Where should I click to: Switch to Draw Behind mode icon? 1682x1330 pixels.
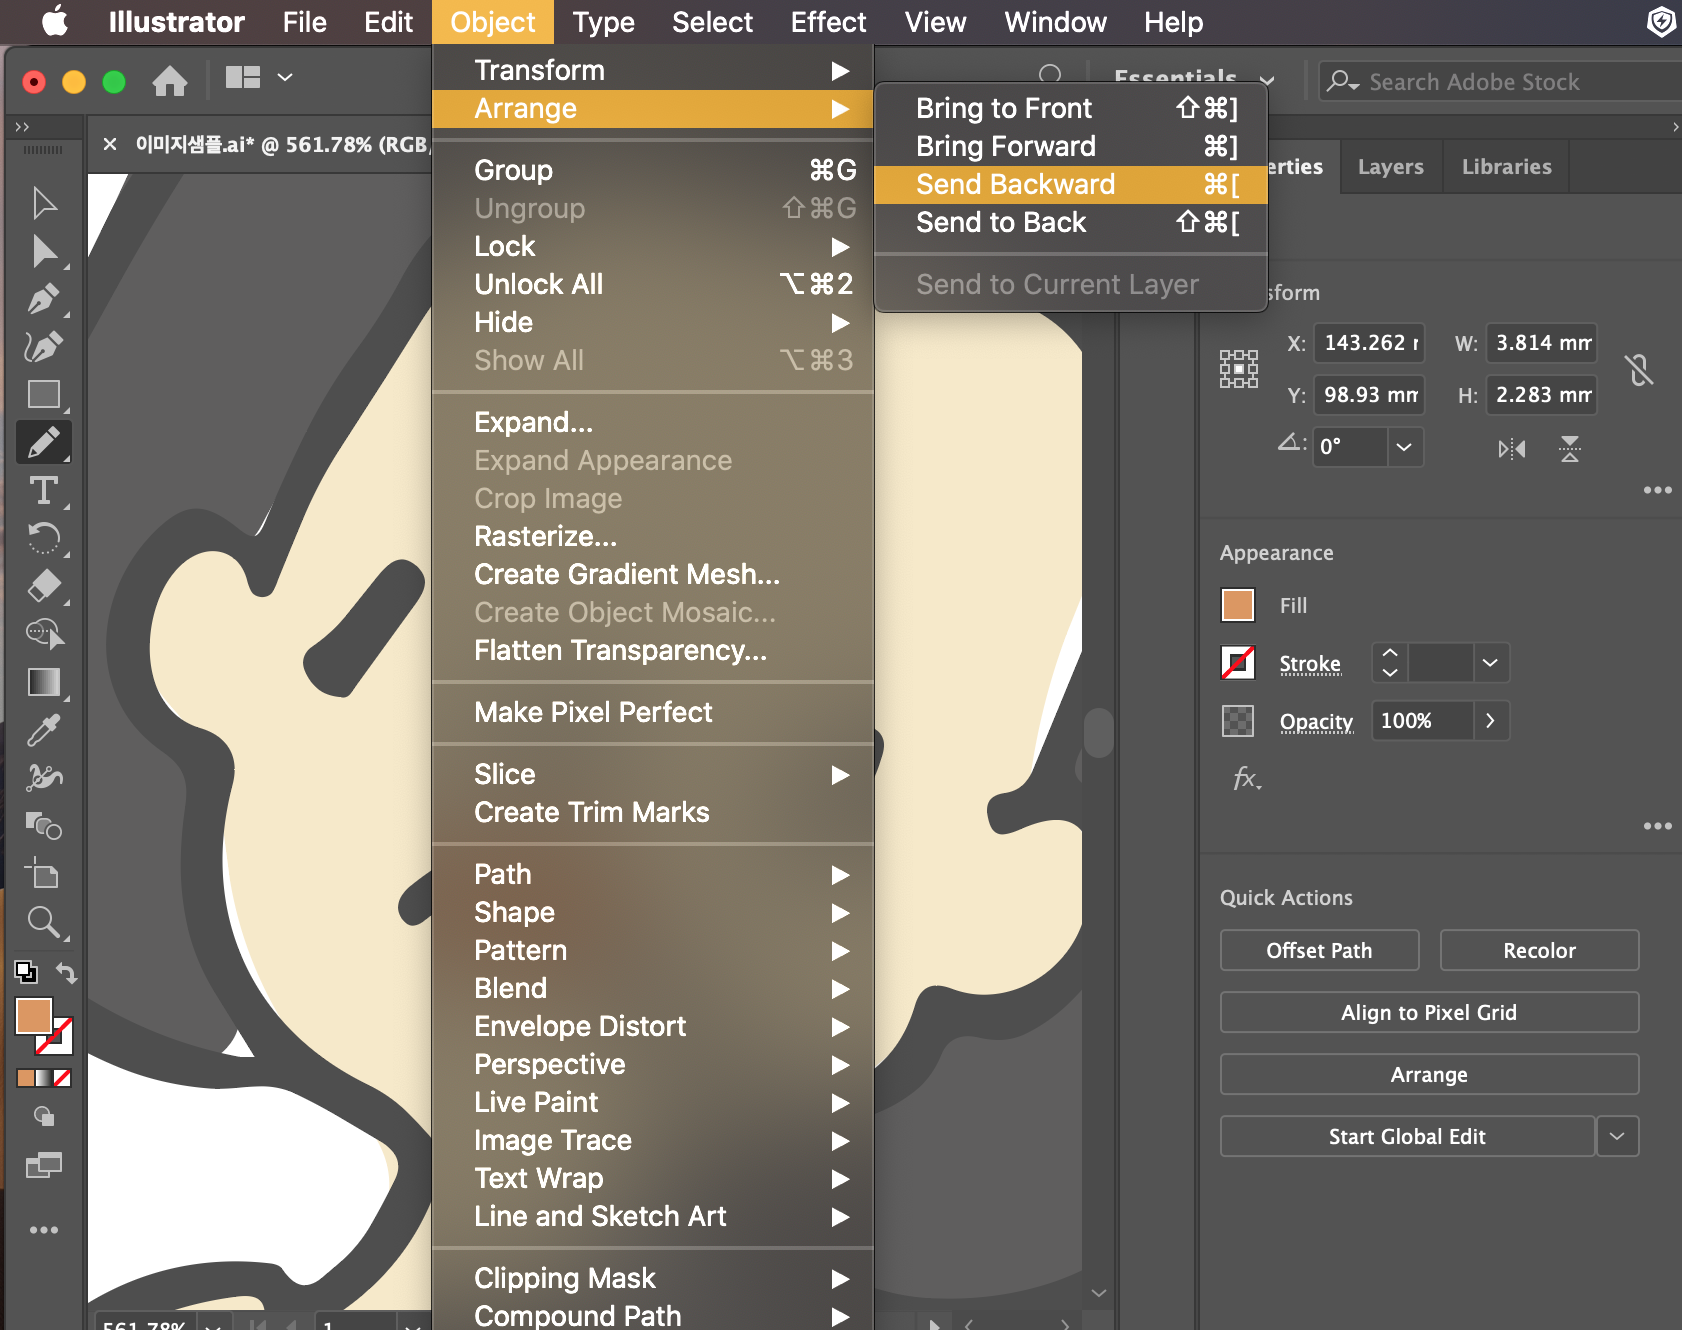pos(44,1116)
